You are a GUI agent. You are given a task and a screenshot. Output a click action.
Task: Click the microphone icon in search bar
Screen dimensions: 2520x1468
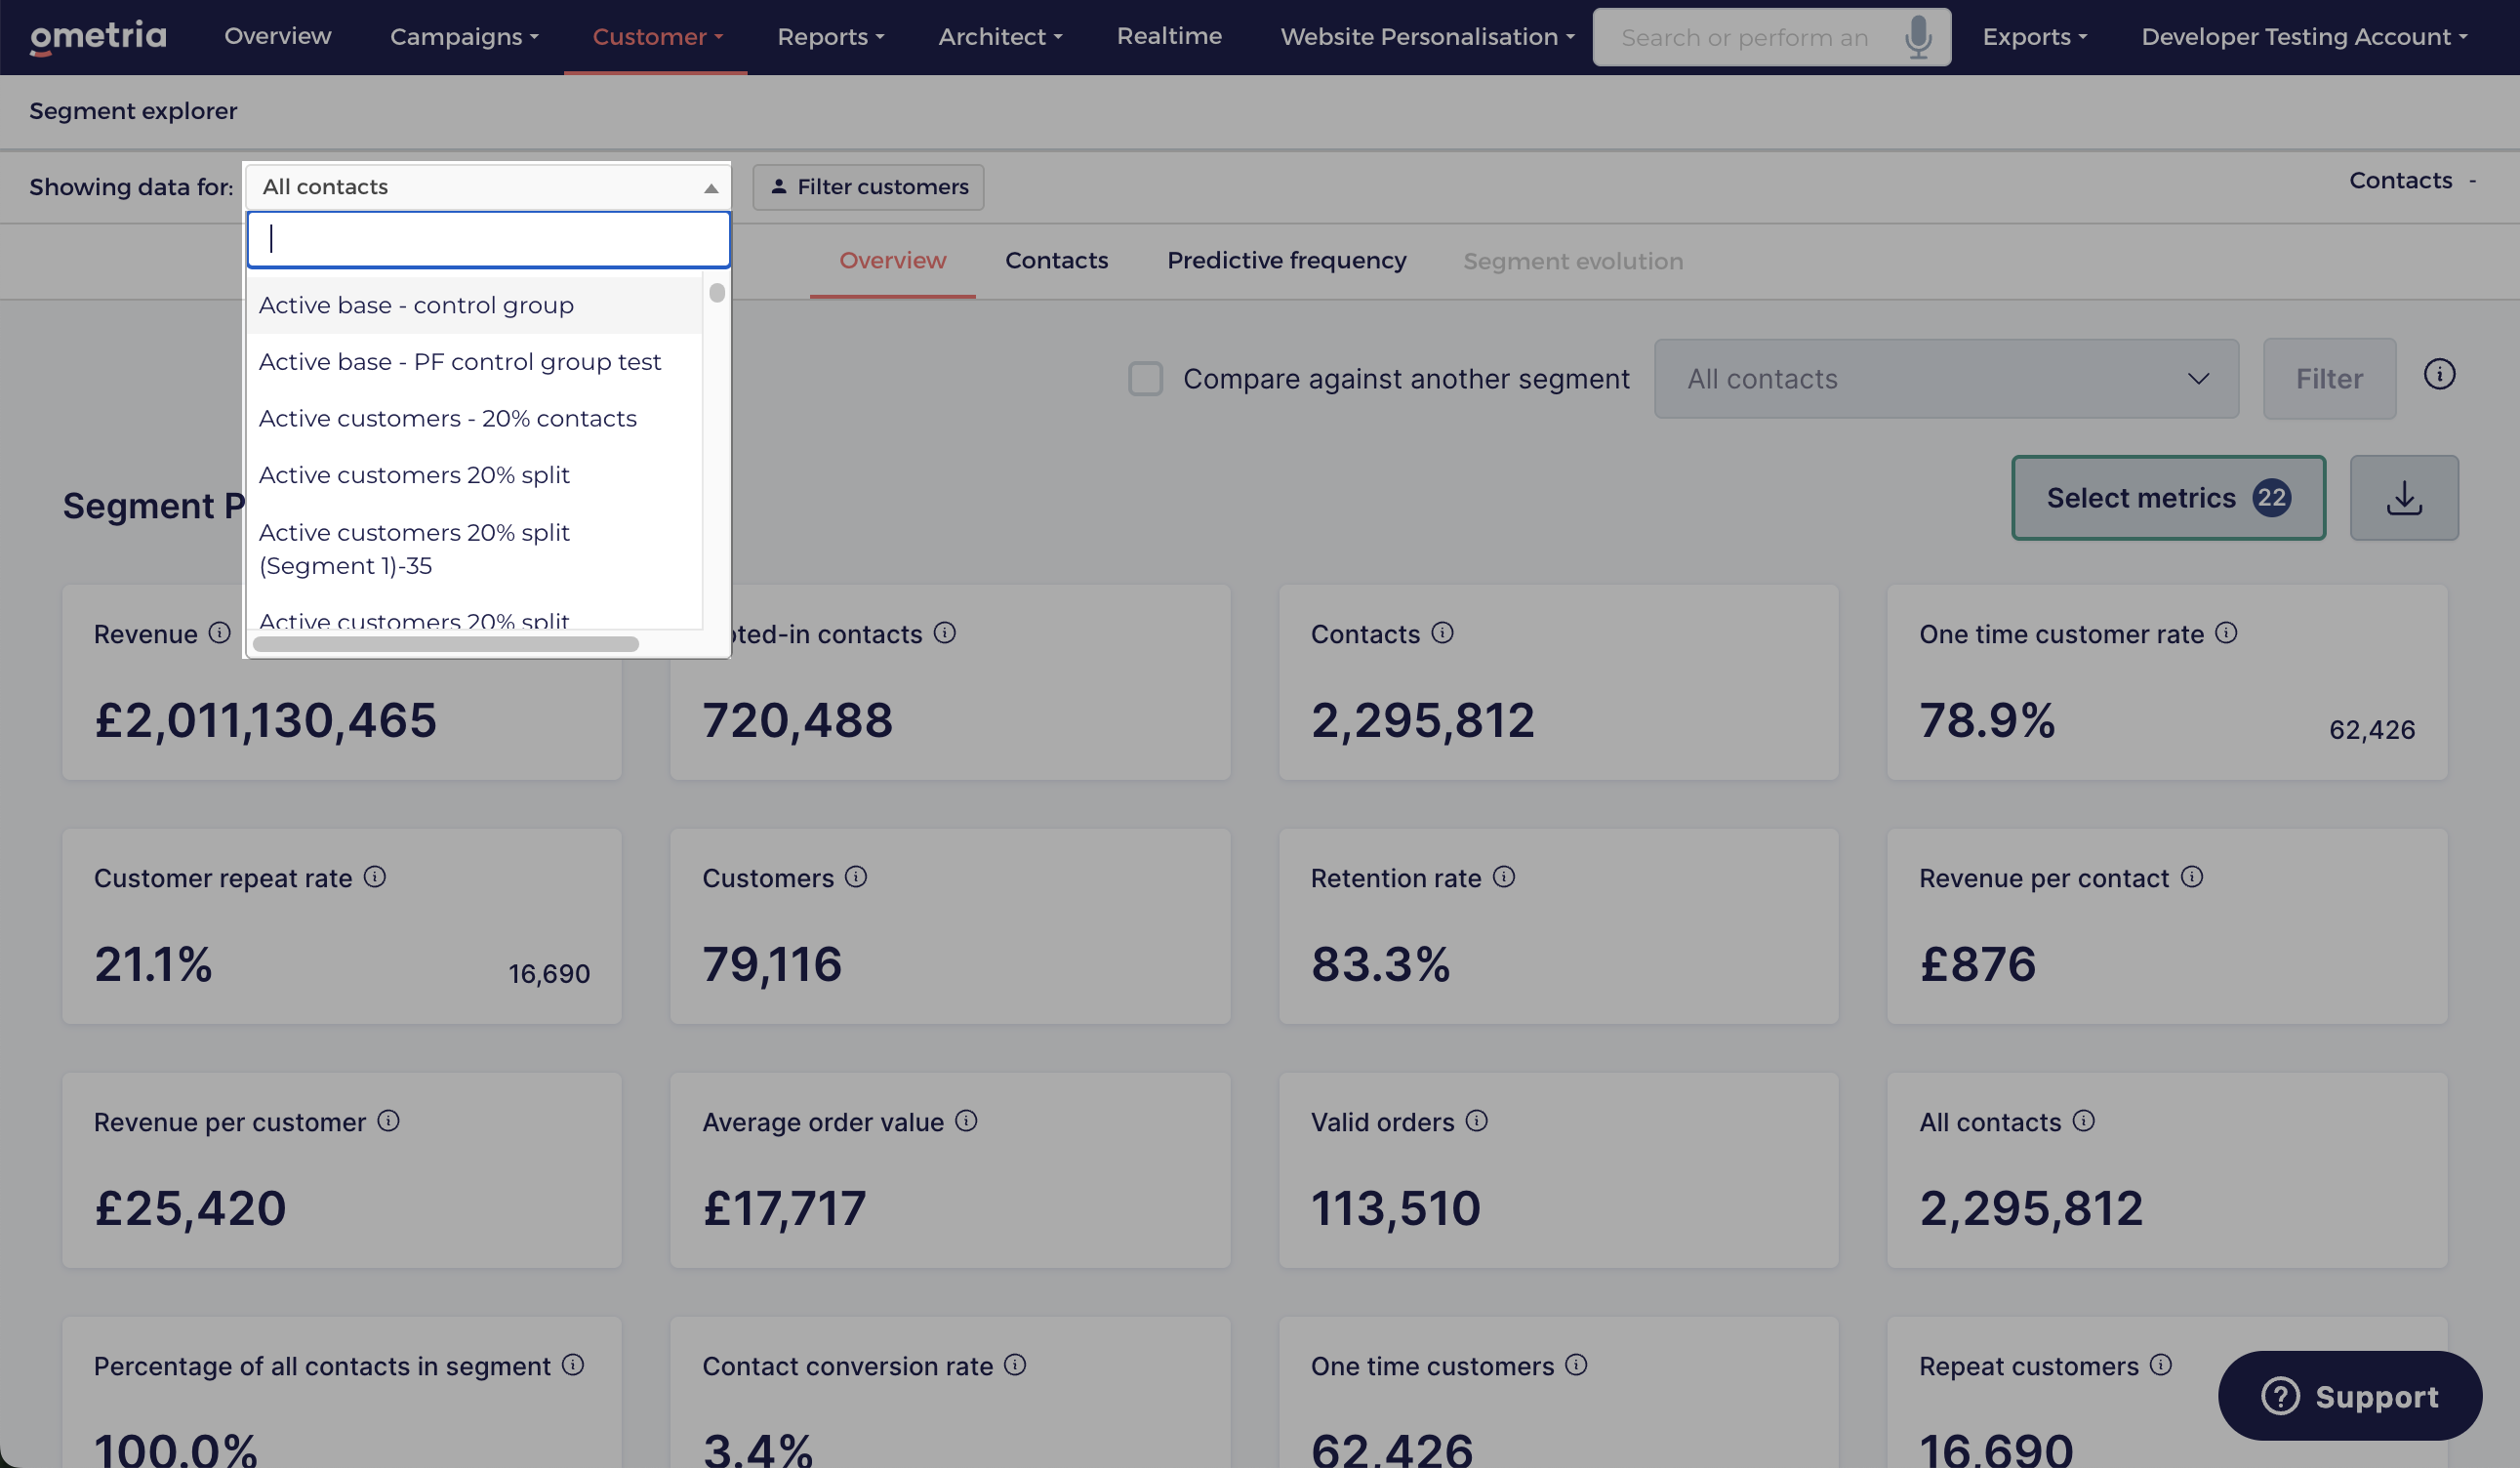pos(1917,37)
